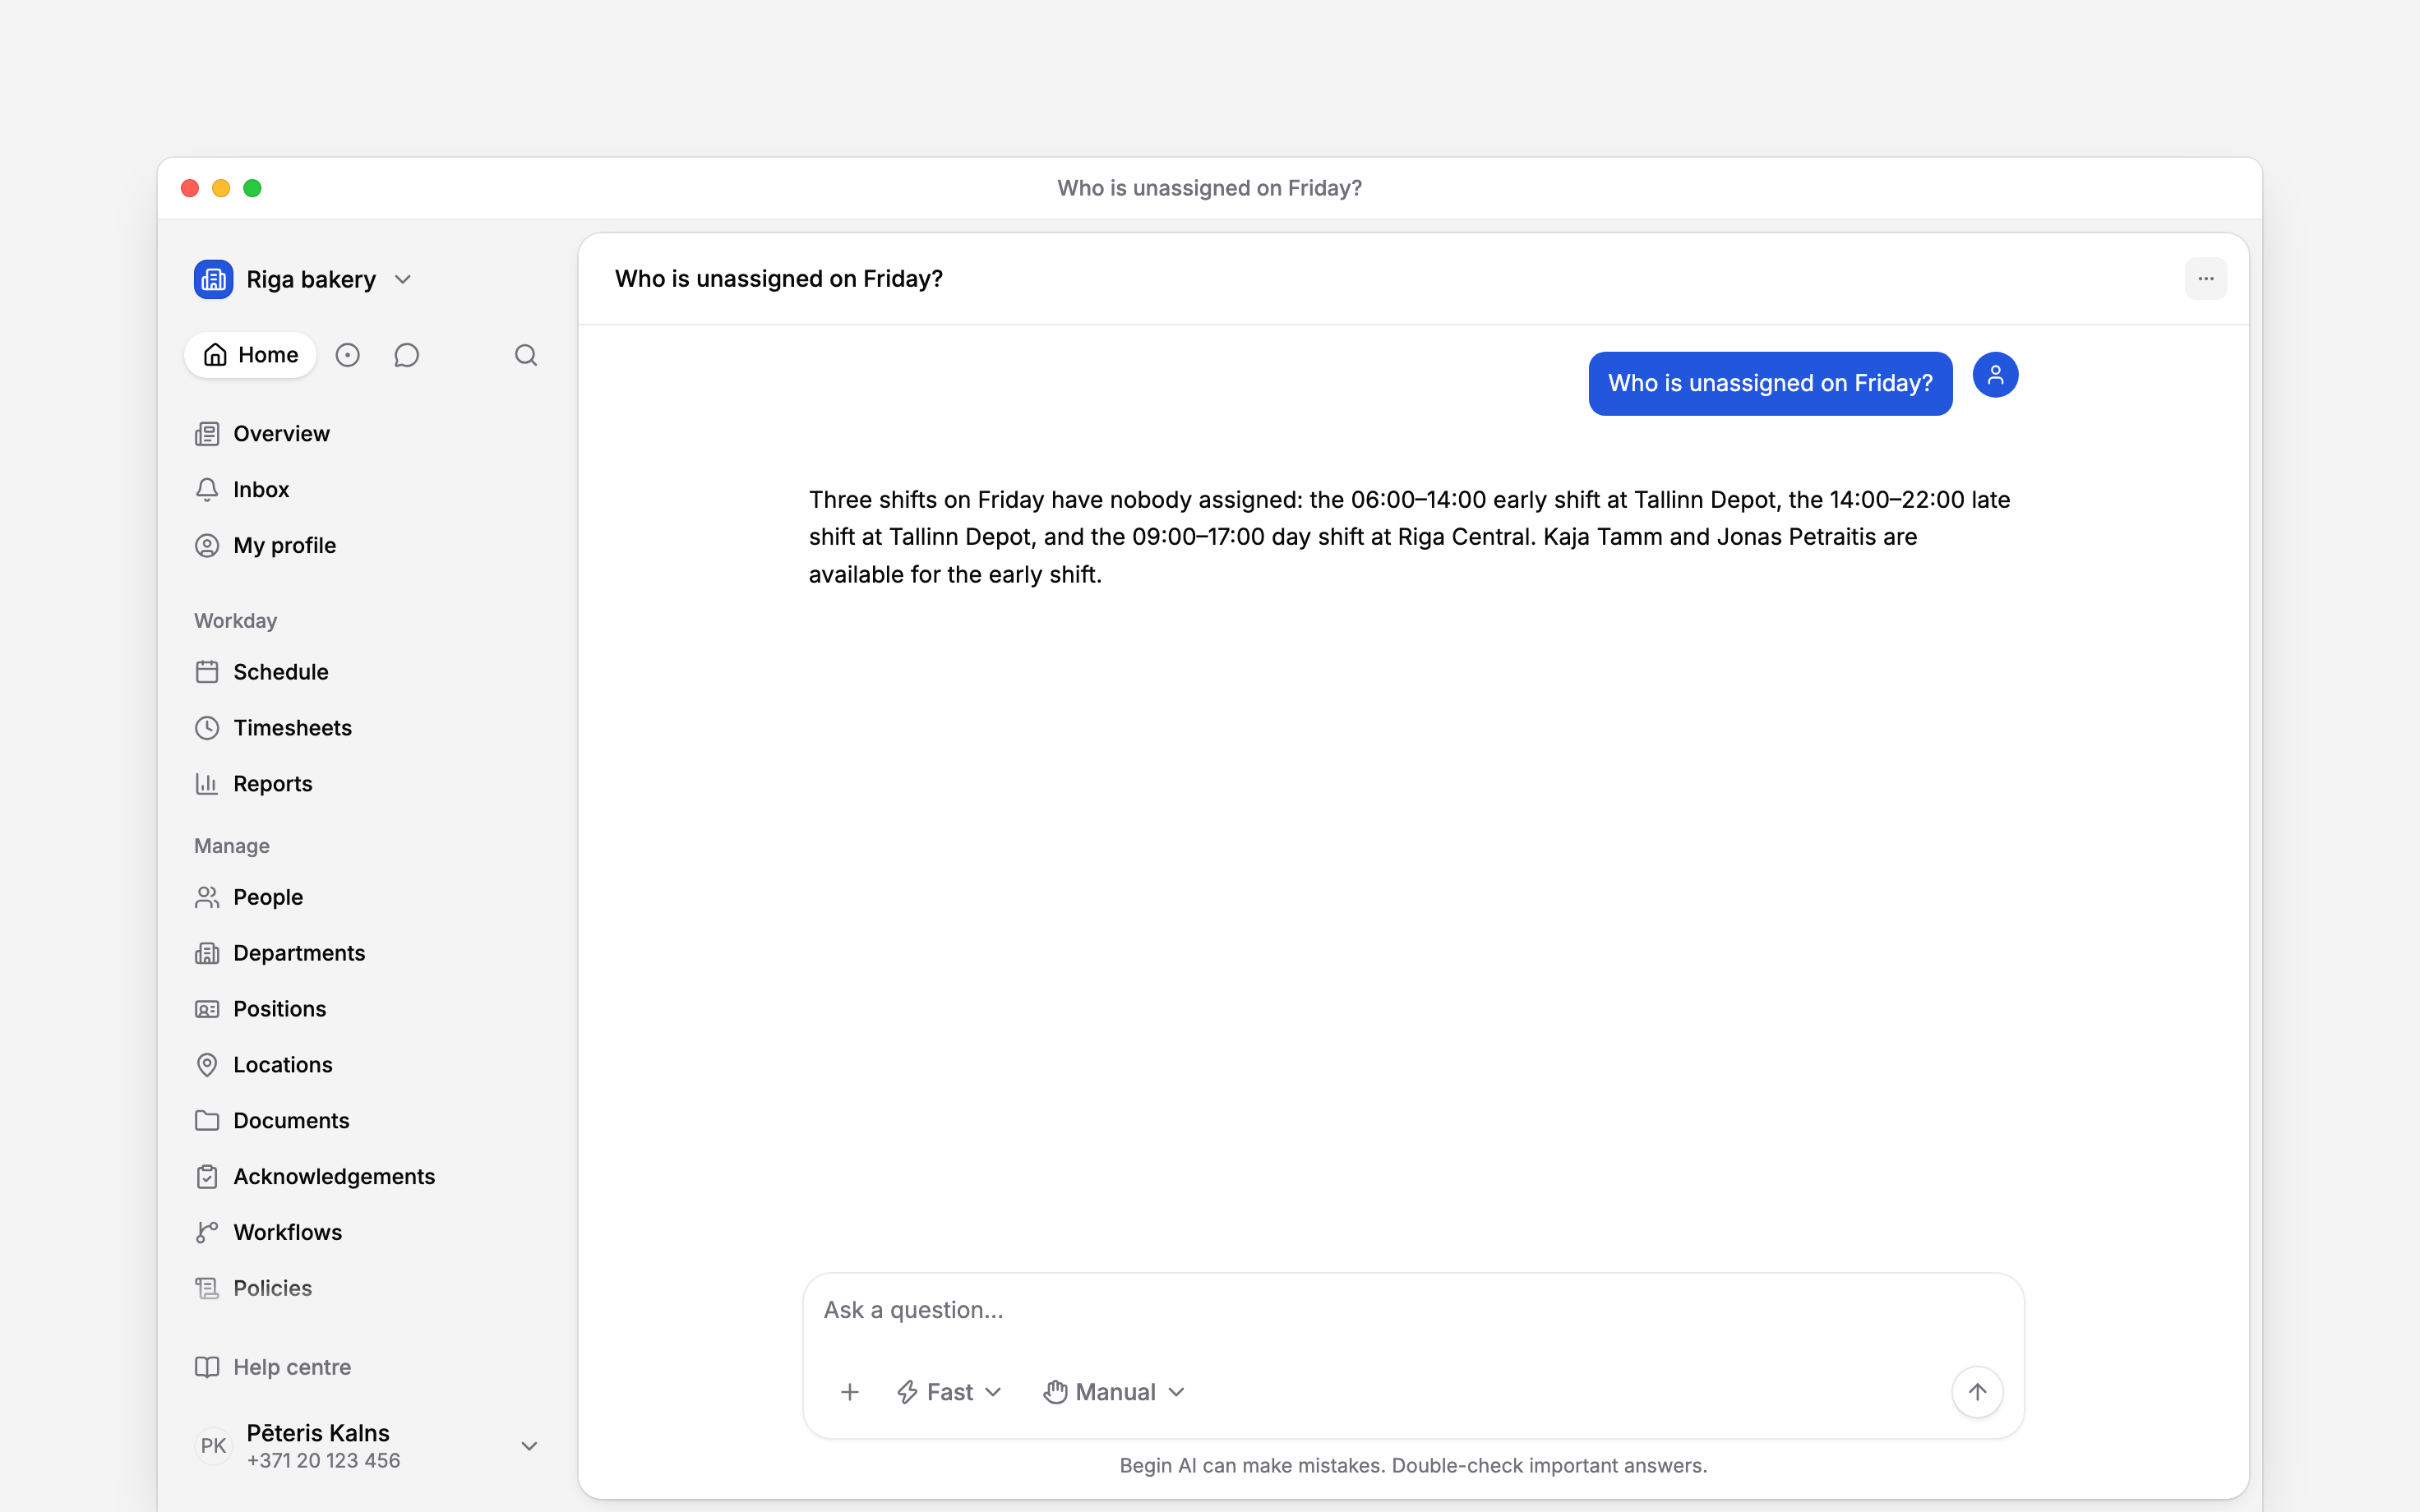The image size is (2420, 1512).
Task: Click the conversation header title text
Action: click(x=779, y=279)
